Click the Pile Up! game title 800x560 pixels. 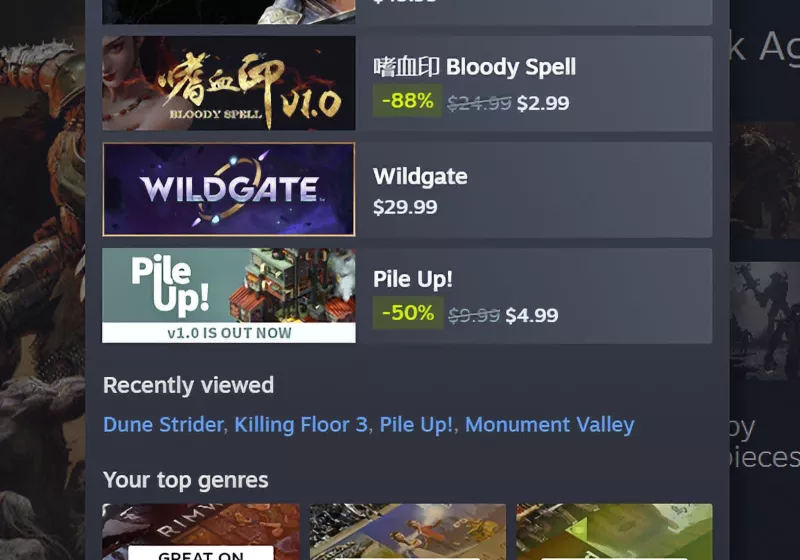click(413, 279)
